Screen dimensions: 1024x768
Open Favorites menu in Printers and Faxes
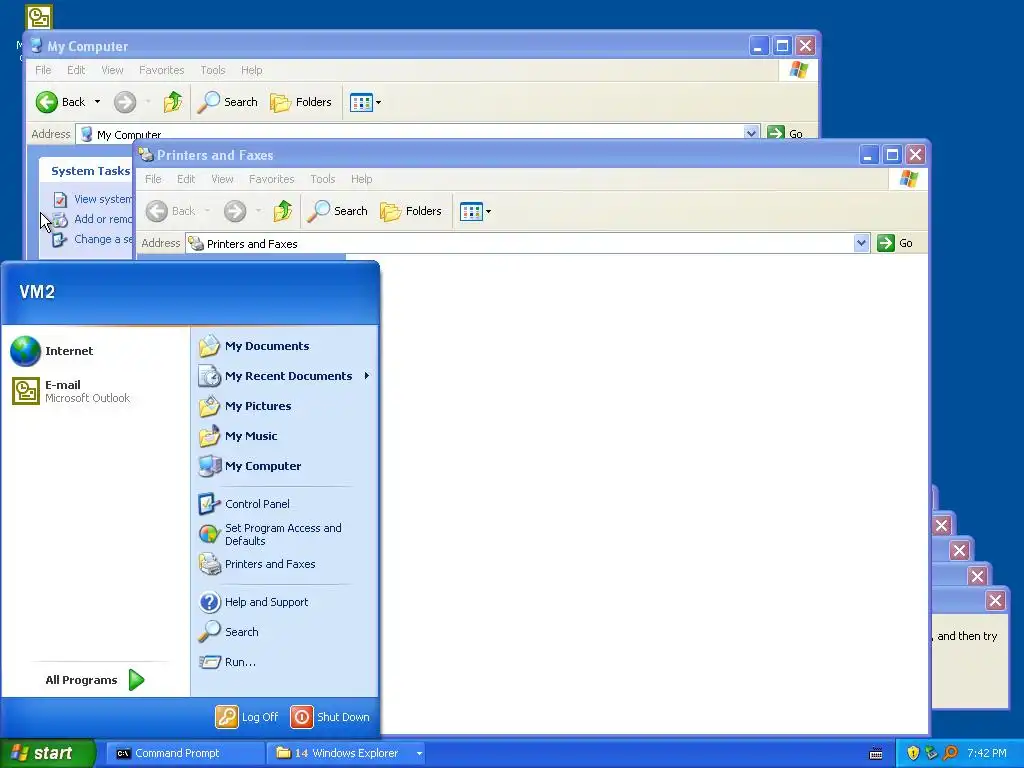coord(272,179)
